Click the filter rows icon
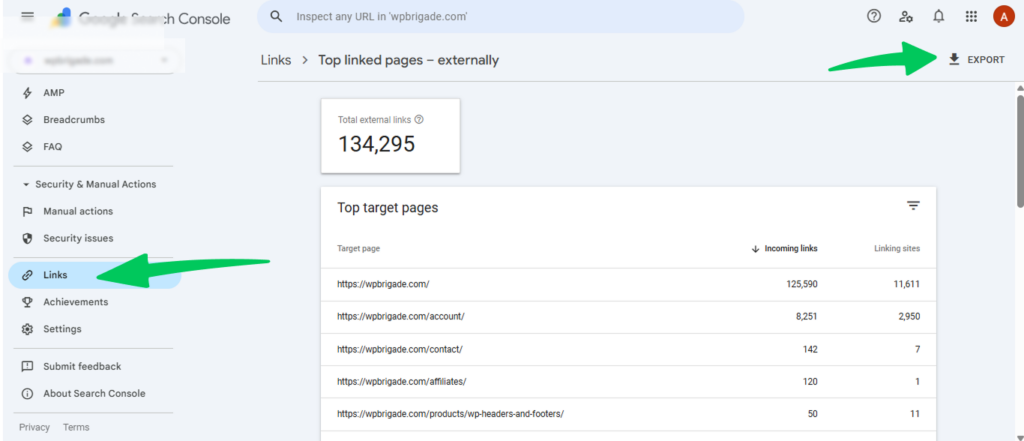The height and width of the screenshot is (441, 1024). [913, 206]
